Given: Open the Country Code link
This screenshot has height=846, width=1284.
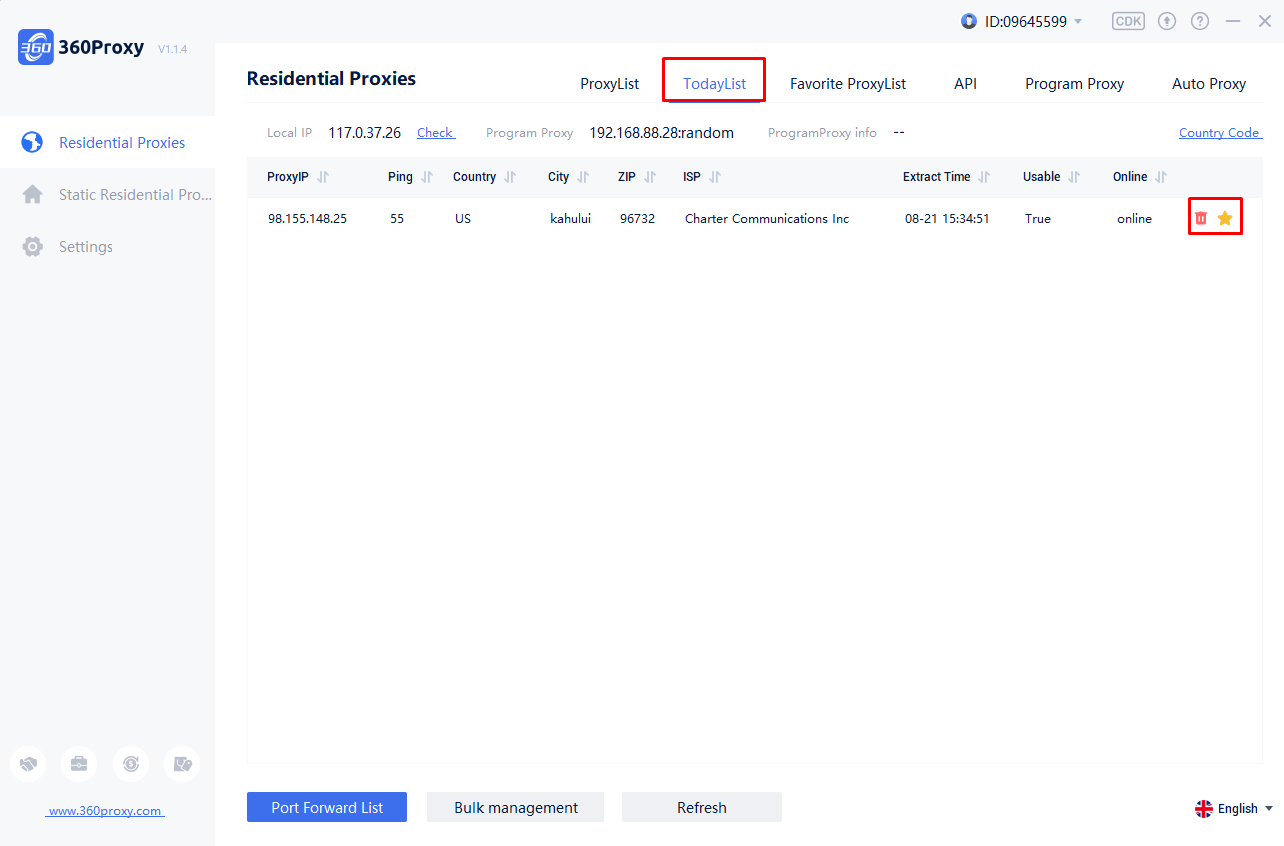Looking at the screenshot, I should point(1220,133).
